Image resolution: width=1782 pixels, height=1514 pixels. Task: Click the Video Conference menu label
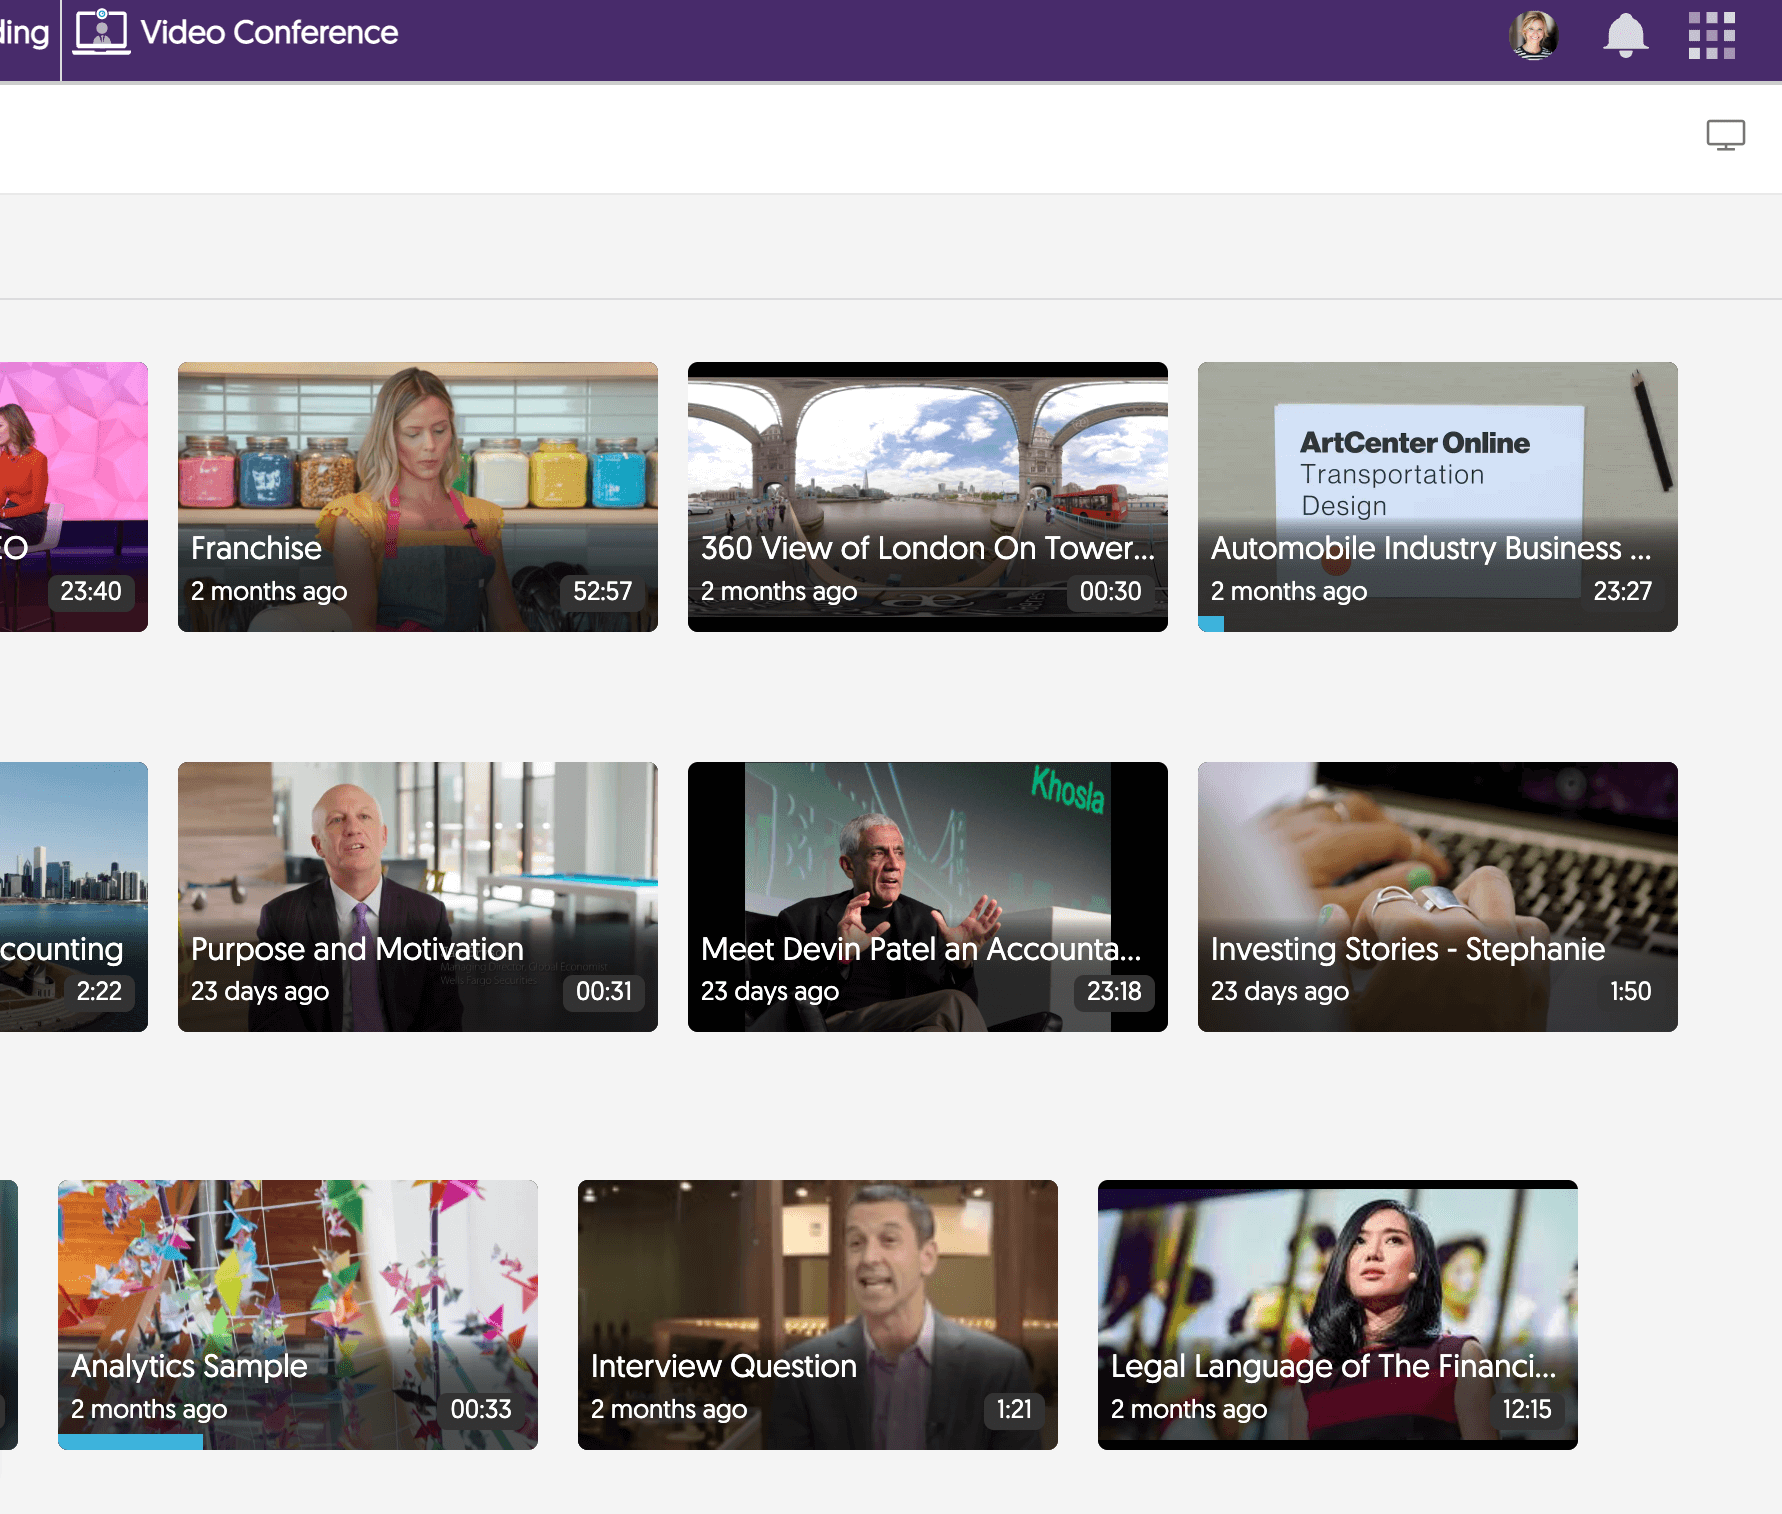(x=269, y=32)
